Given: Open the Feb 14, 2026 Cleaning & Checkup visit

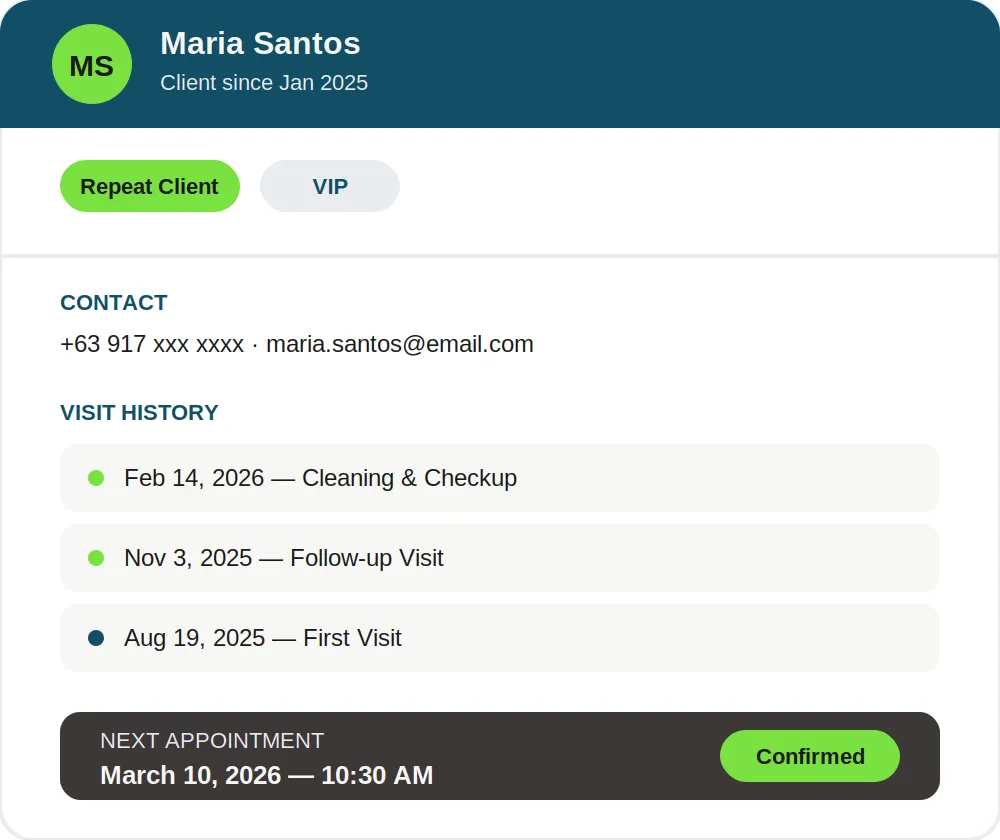Looking at the screenshot, I should pos(499,478).
